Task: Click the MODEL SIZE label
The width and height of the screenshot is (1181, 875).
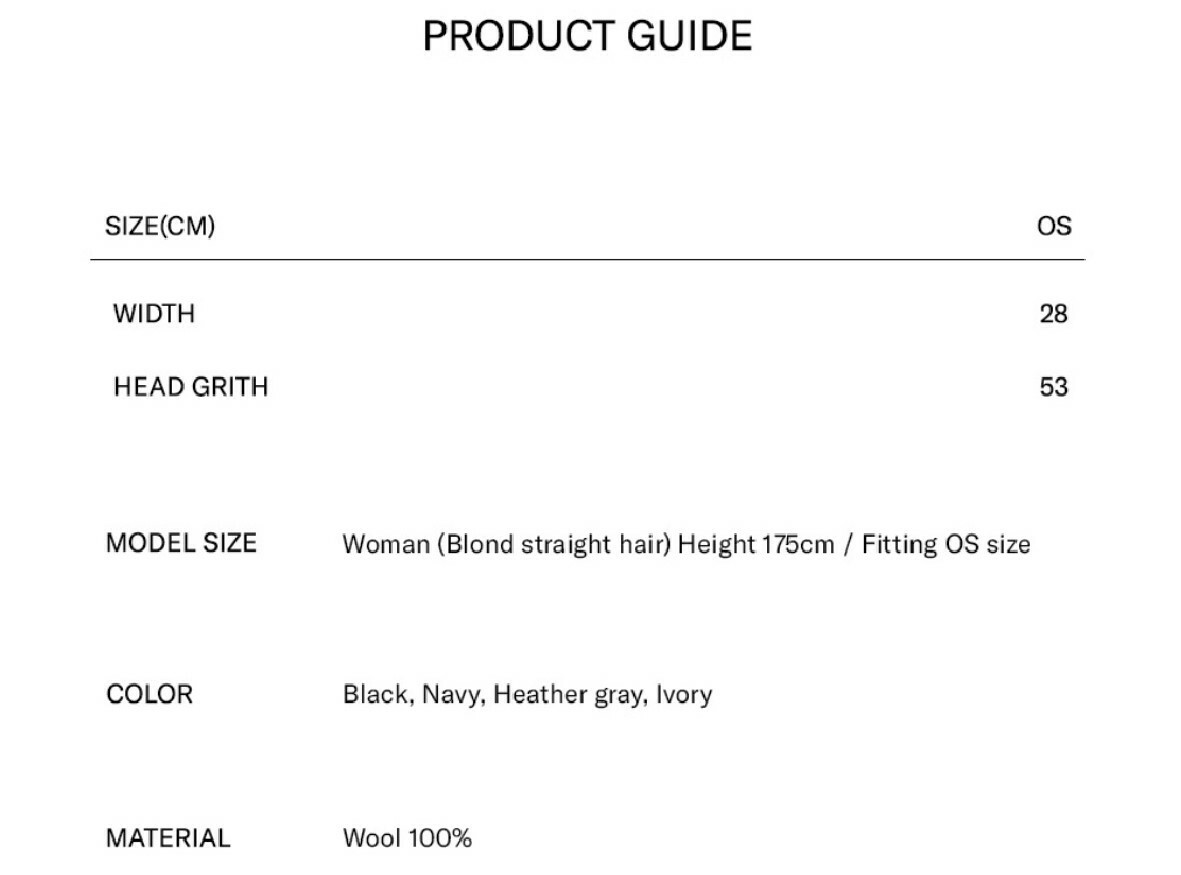Action: (181, 543)
